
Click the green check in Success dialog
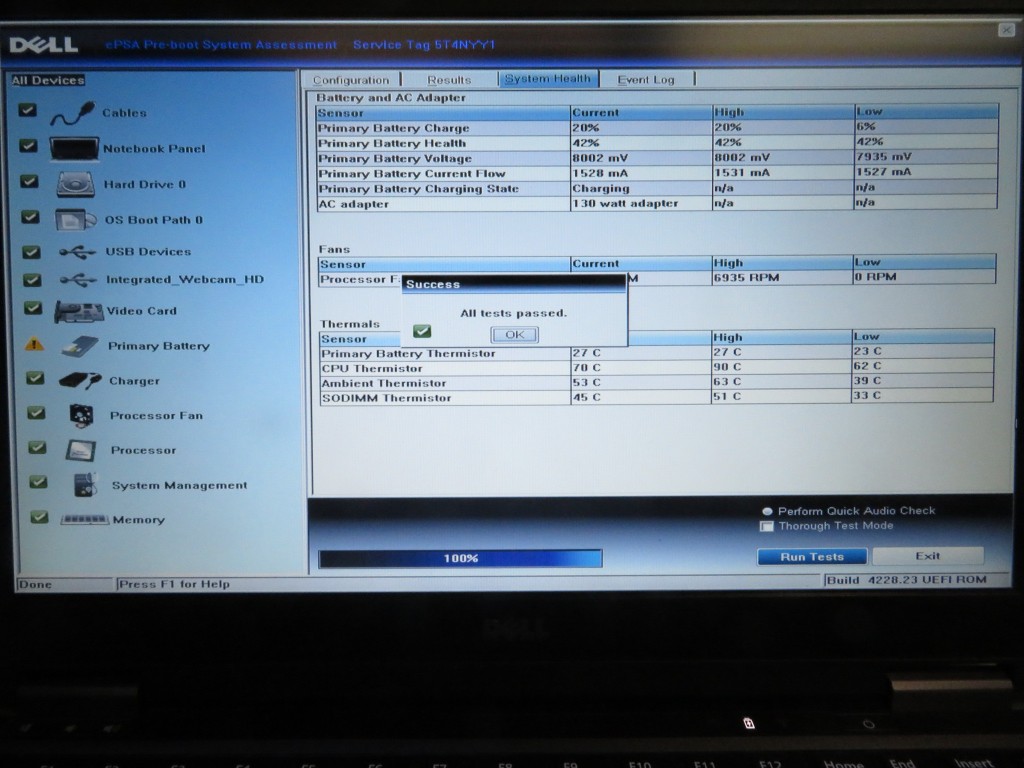pos(422,332)
